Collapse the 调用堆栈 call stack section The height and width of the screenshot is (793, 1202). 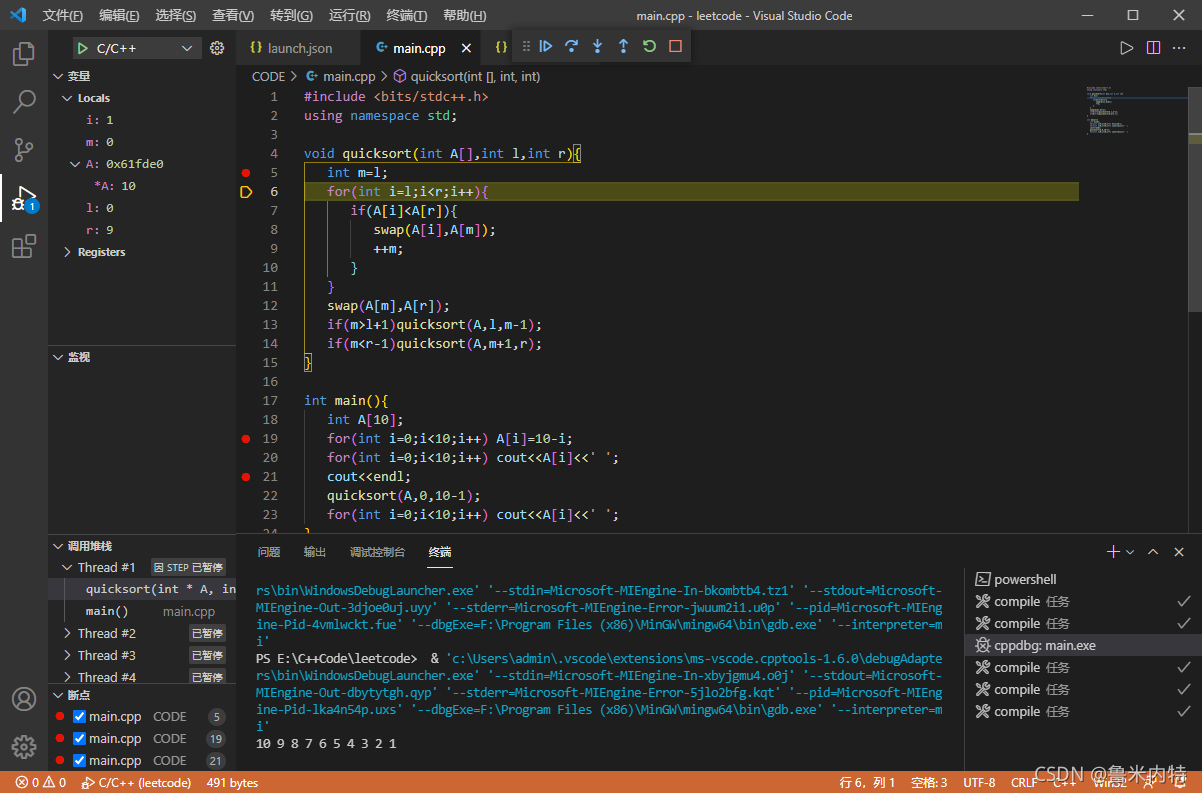(59, 545)
